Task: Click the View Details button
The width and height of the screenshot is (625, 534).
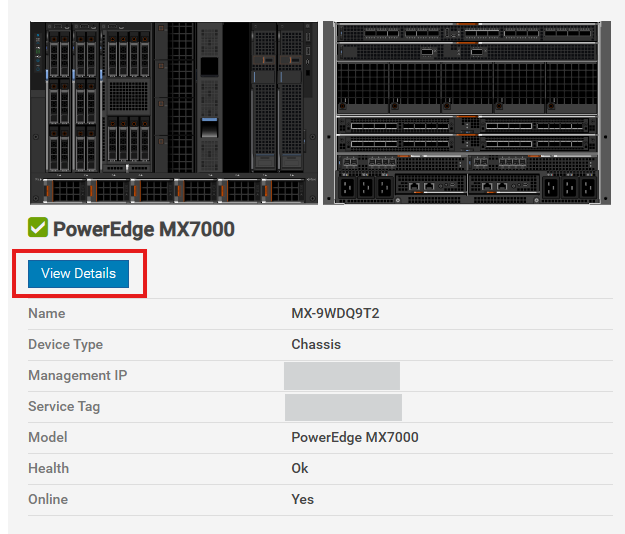Action: point(78,274)
